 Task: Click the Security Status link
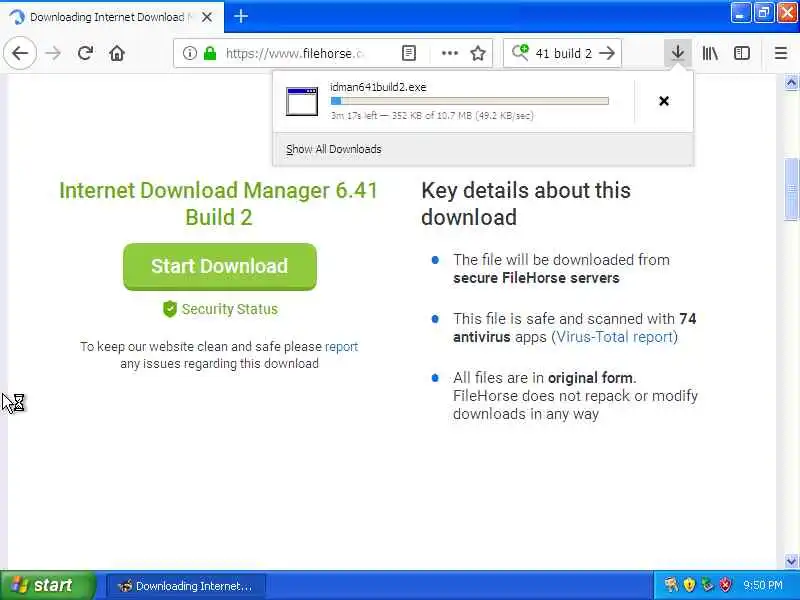point(230,309)
